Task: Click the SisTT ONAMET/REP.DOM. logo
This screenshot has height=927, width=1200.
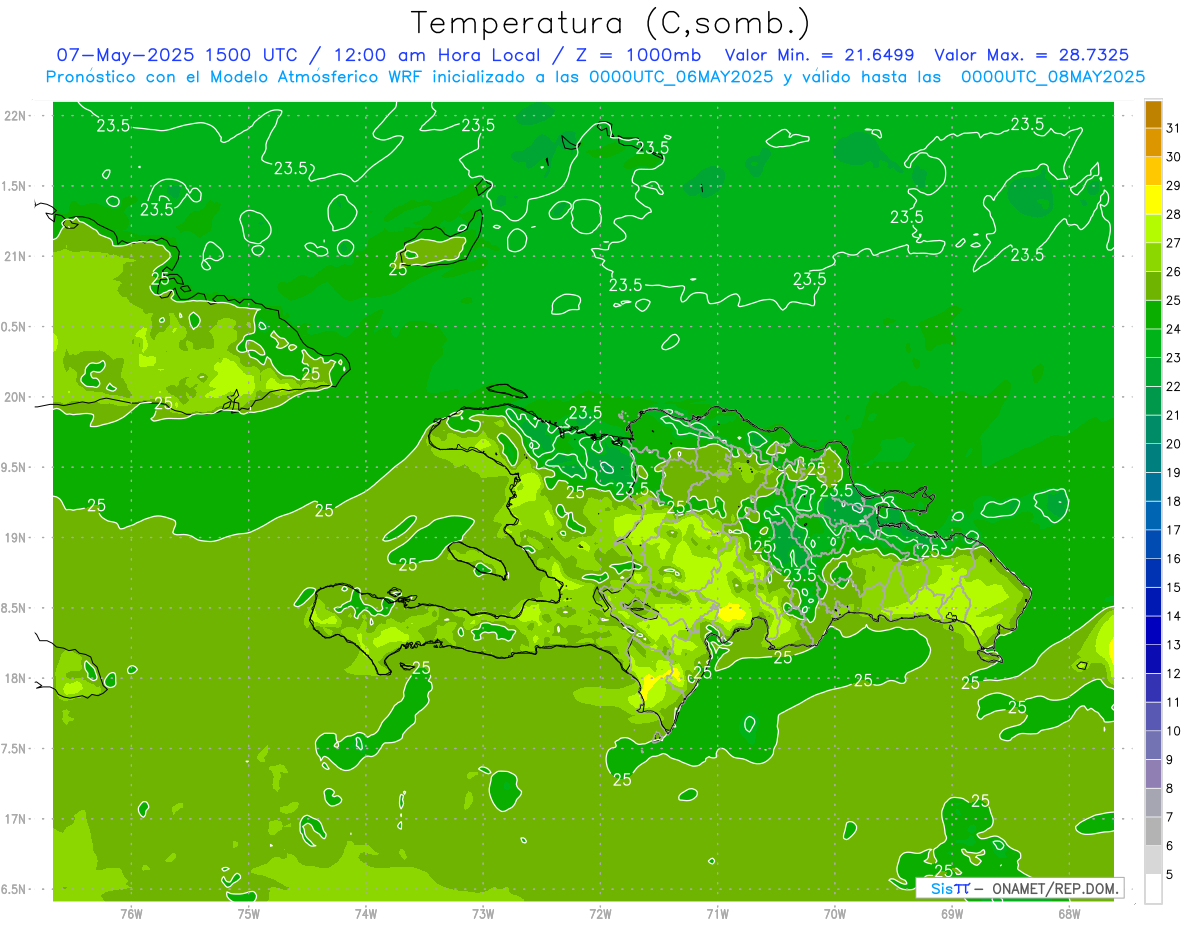Action: point(1019,888)
